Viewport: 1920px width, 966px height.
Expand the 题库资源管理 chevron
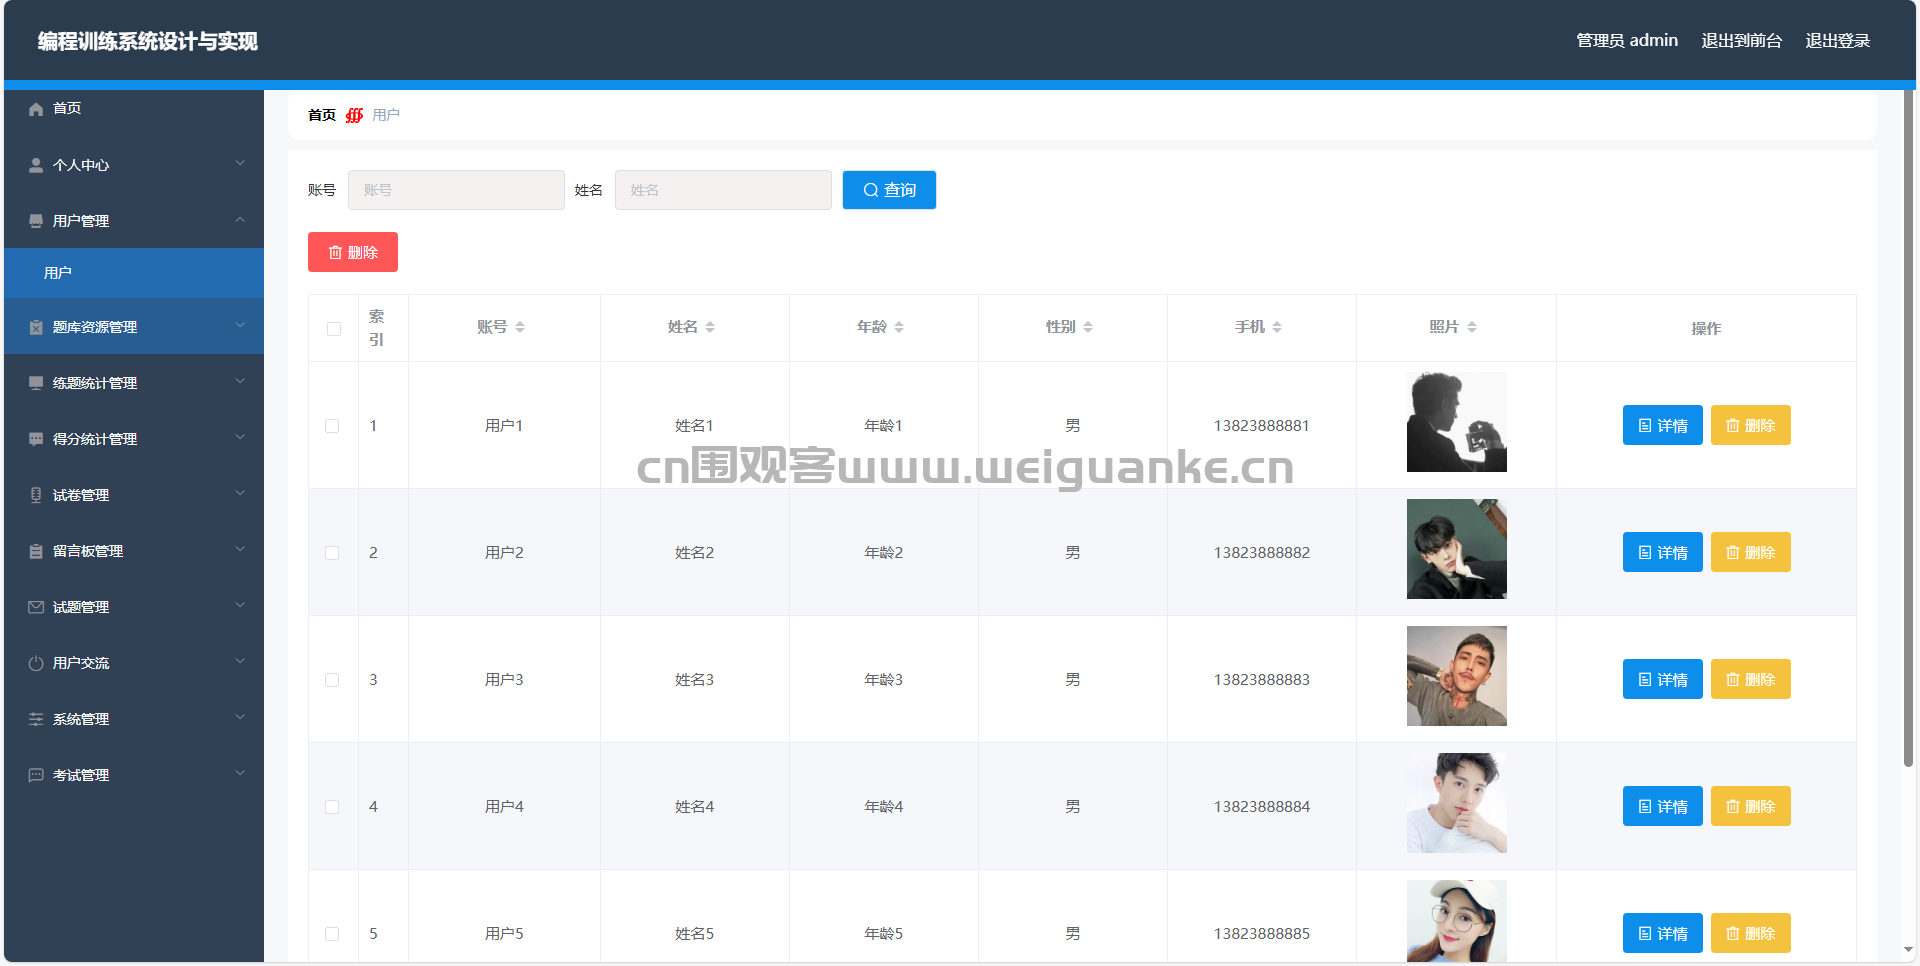(x=240, y=325)
